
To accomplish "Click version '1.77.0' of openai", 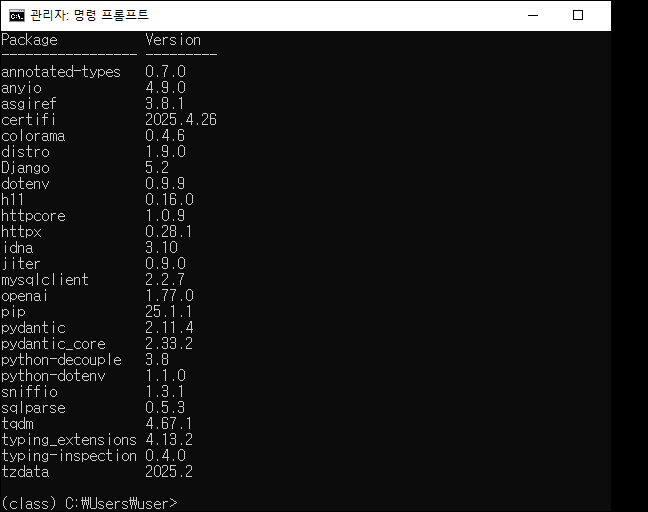I will (x=169, y=296).
